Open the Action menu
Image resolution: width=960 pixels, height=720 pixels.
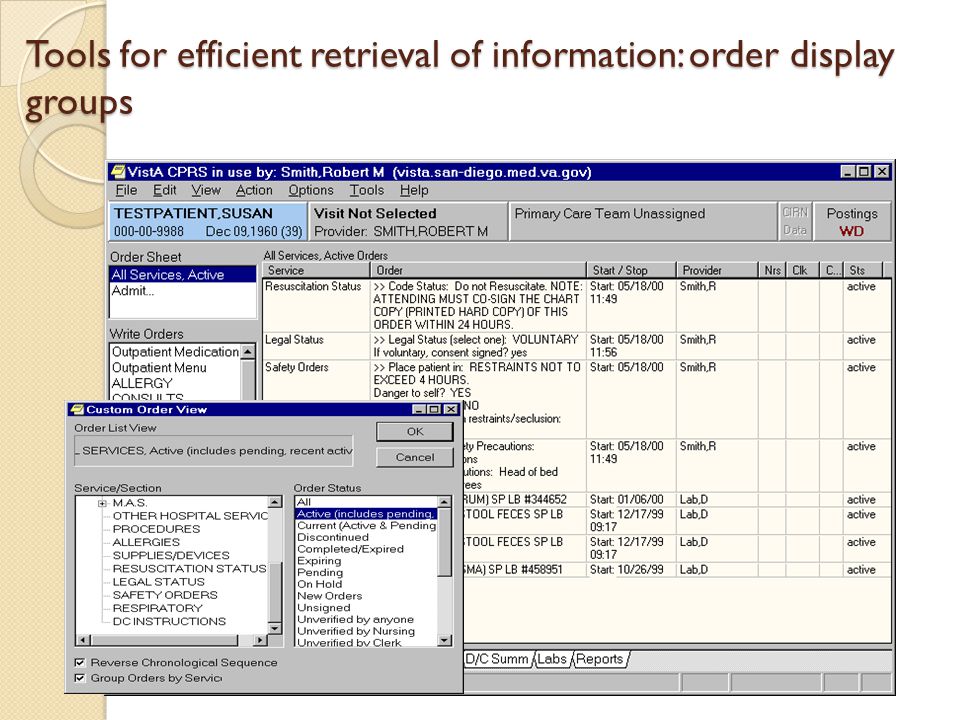tap(254, 190)
